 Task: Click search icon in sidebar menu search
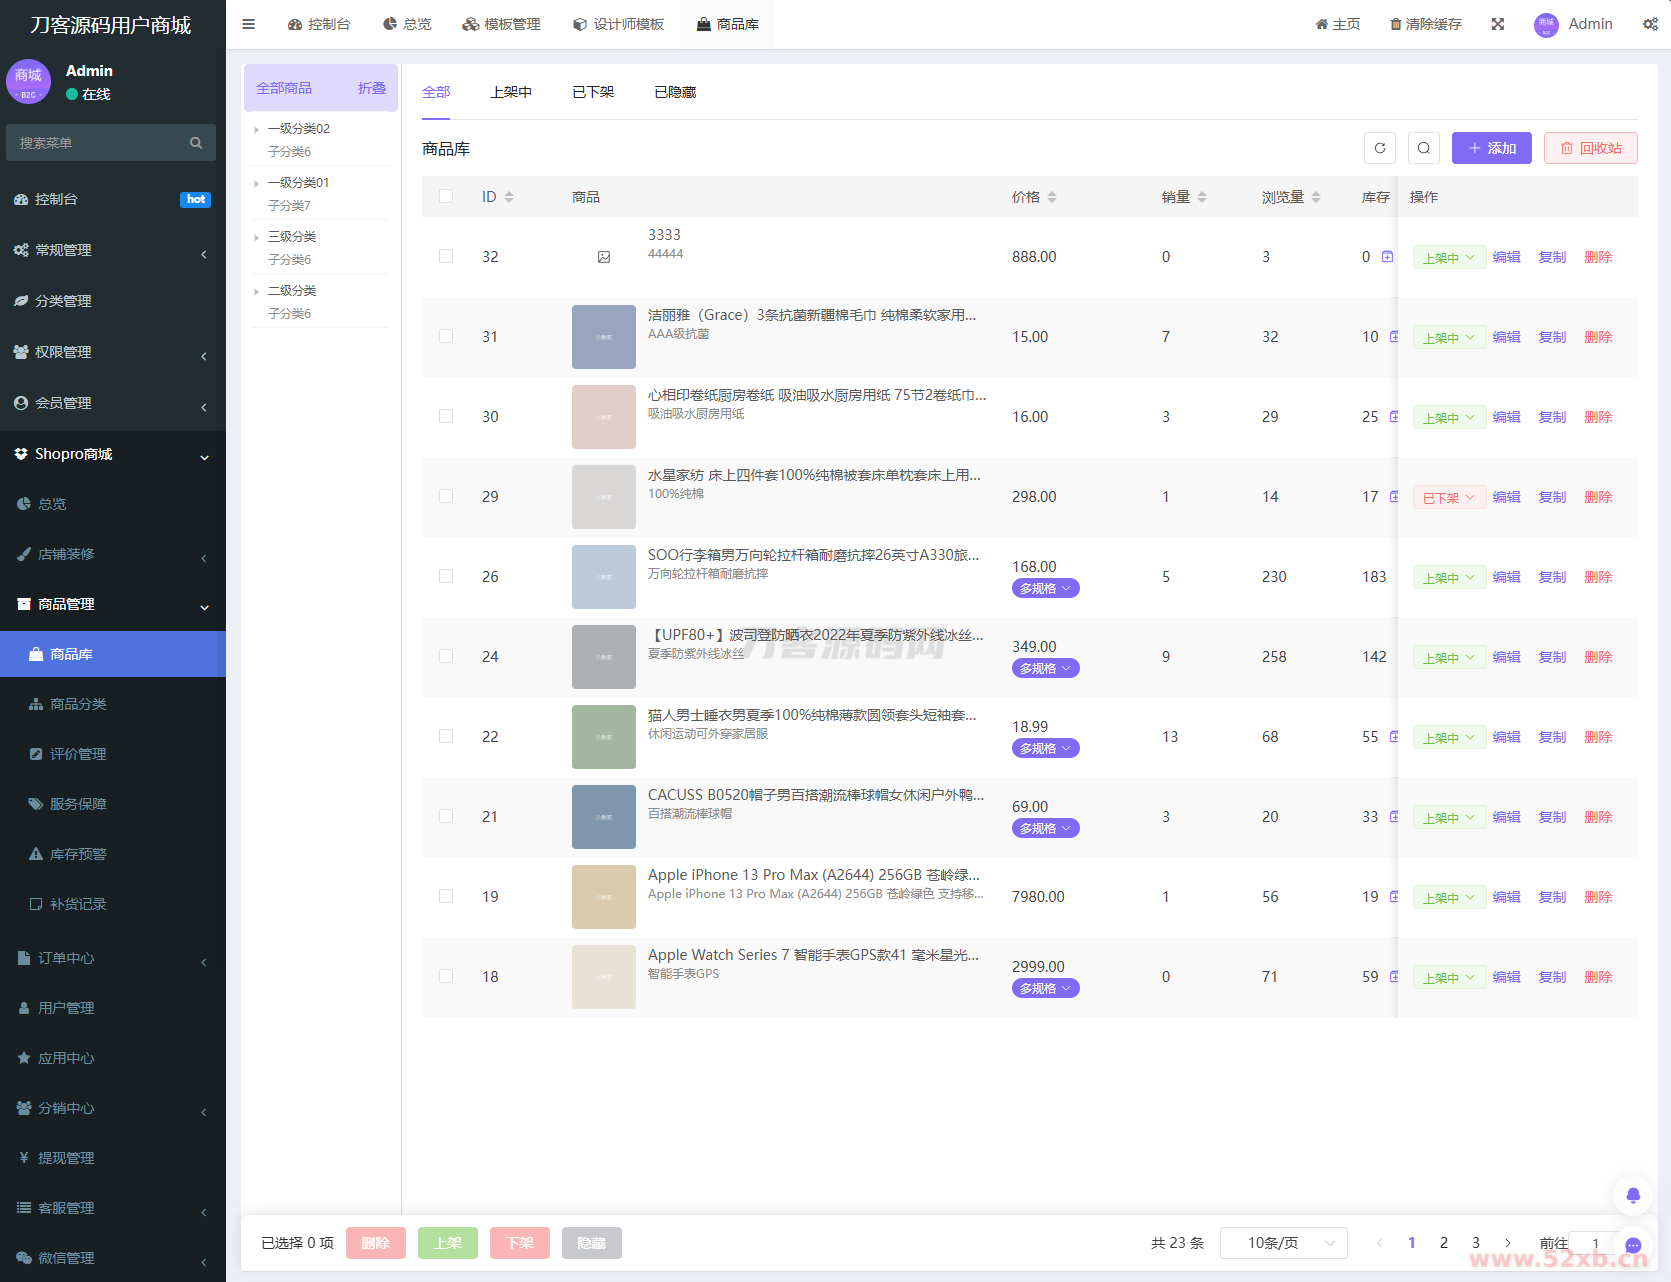[196, 143]
